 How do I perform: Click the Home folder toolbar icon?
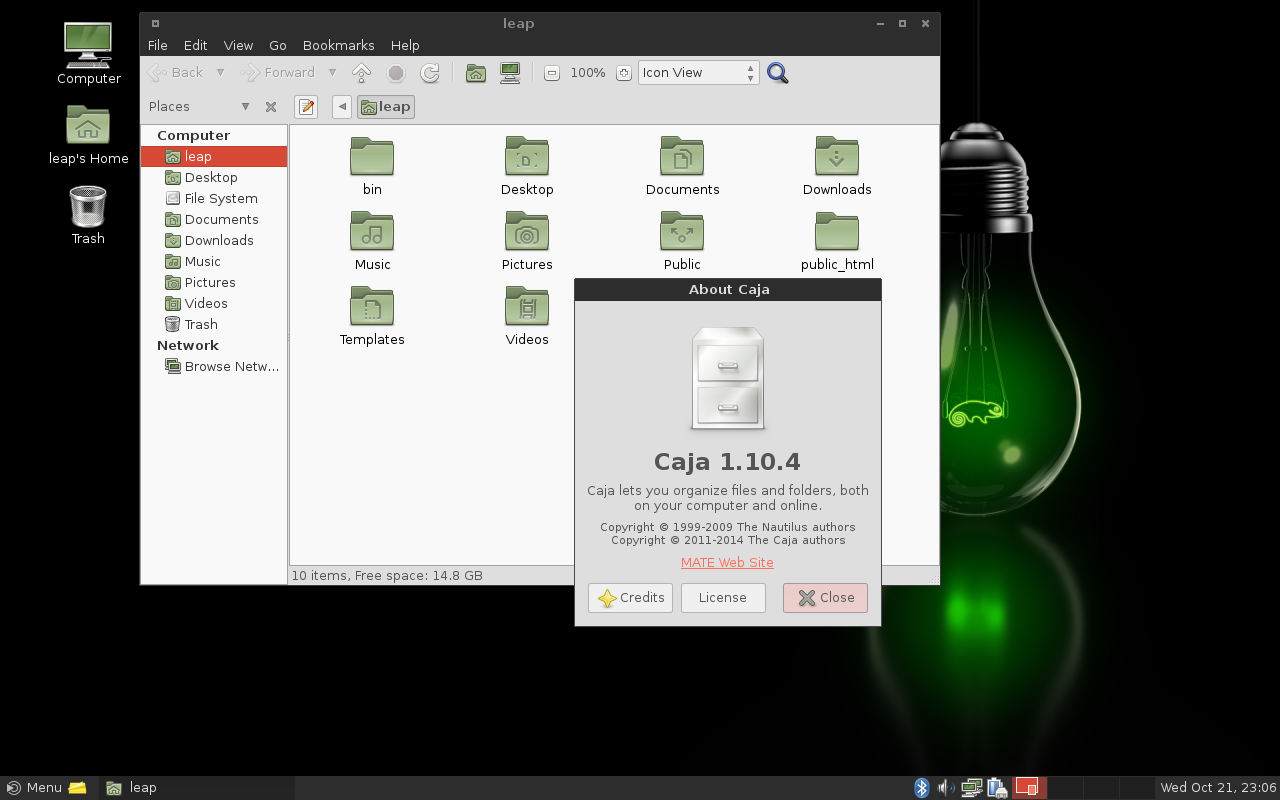pos(476,73)
